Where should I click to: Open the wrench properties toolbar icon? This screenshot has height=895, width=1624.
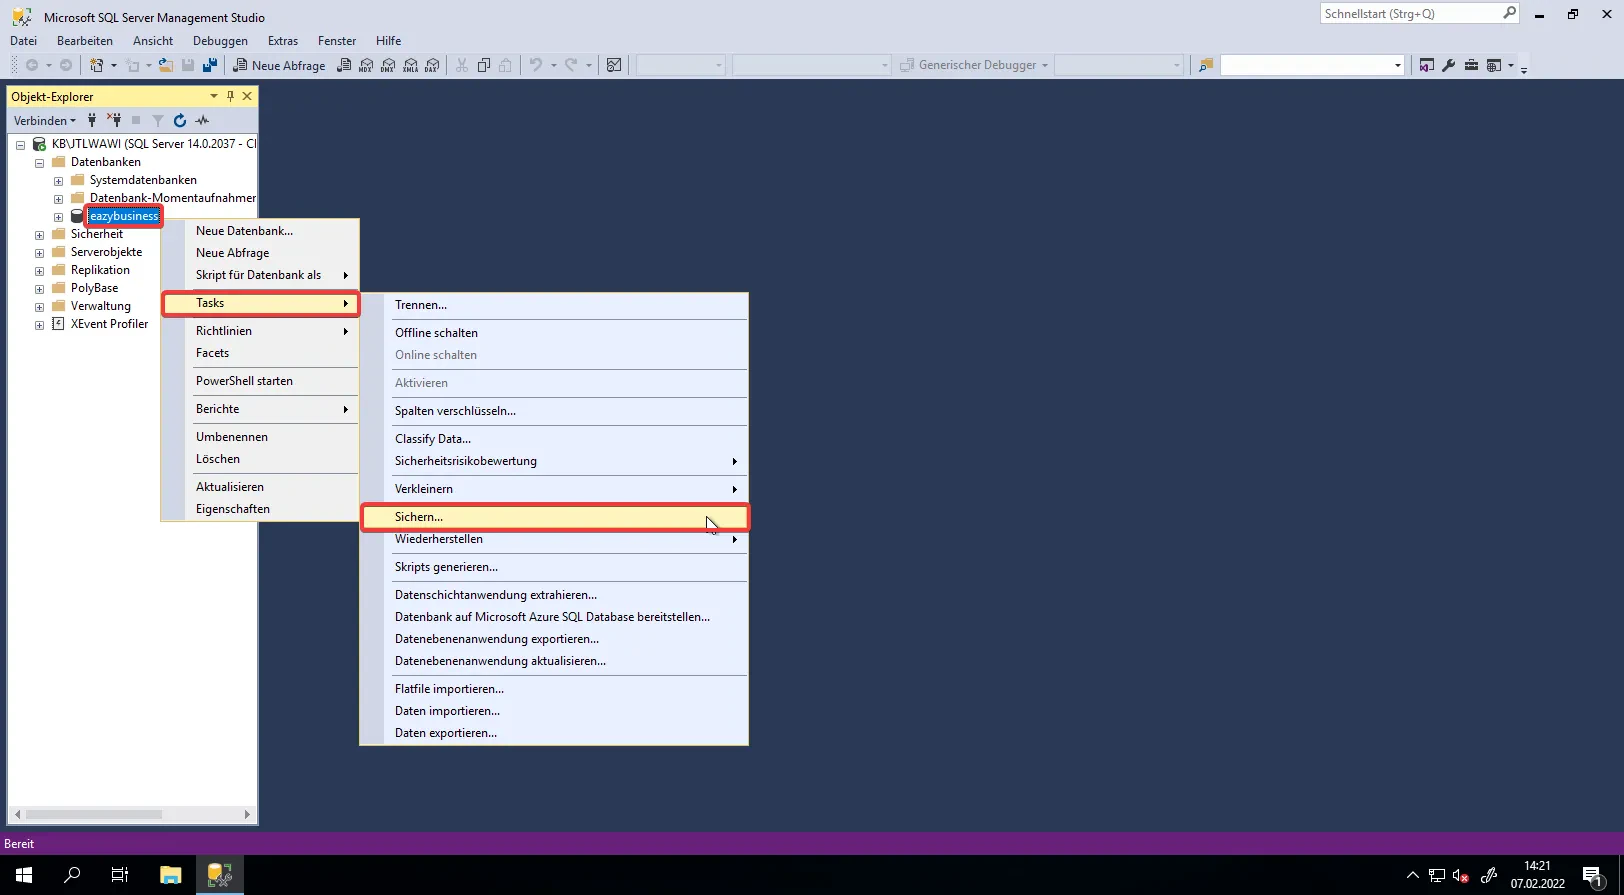pyautogui.click(x=1449, y=65)
